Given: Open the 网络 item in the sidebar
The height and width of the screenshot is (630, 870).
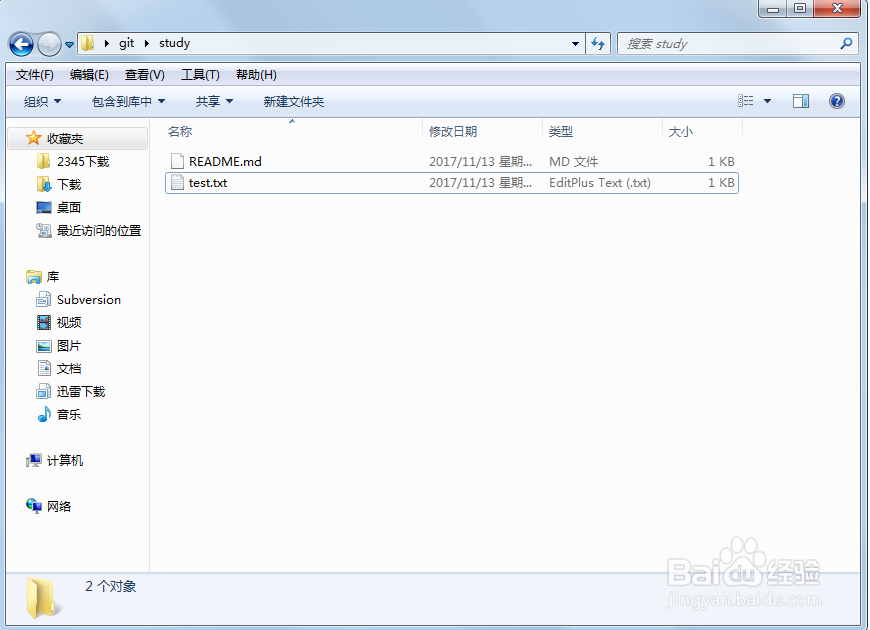Looking at the screenshot, I should coord(58,506).
